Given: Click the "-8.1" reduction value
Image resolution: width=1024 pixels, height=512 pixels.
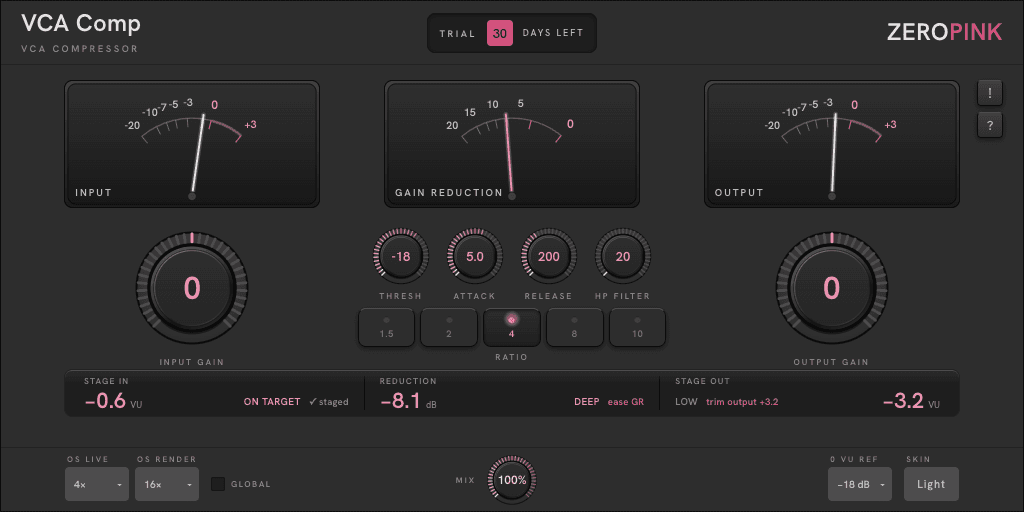Looking at the screenshot, I should click(401, 401).
